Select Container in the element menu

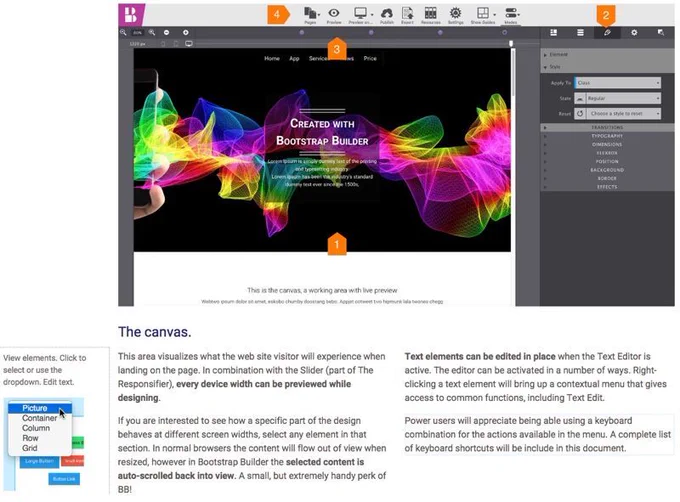pos(39,418)
